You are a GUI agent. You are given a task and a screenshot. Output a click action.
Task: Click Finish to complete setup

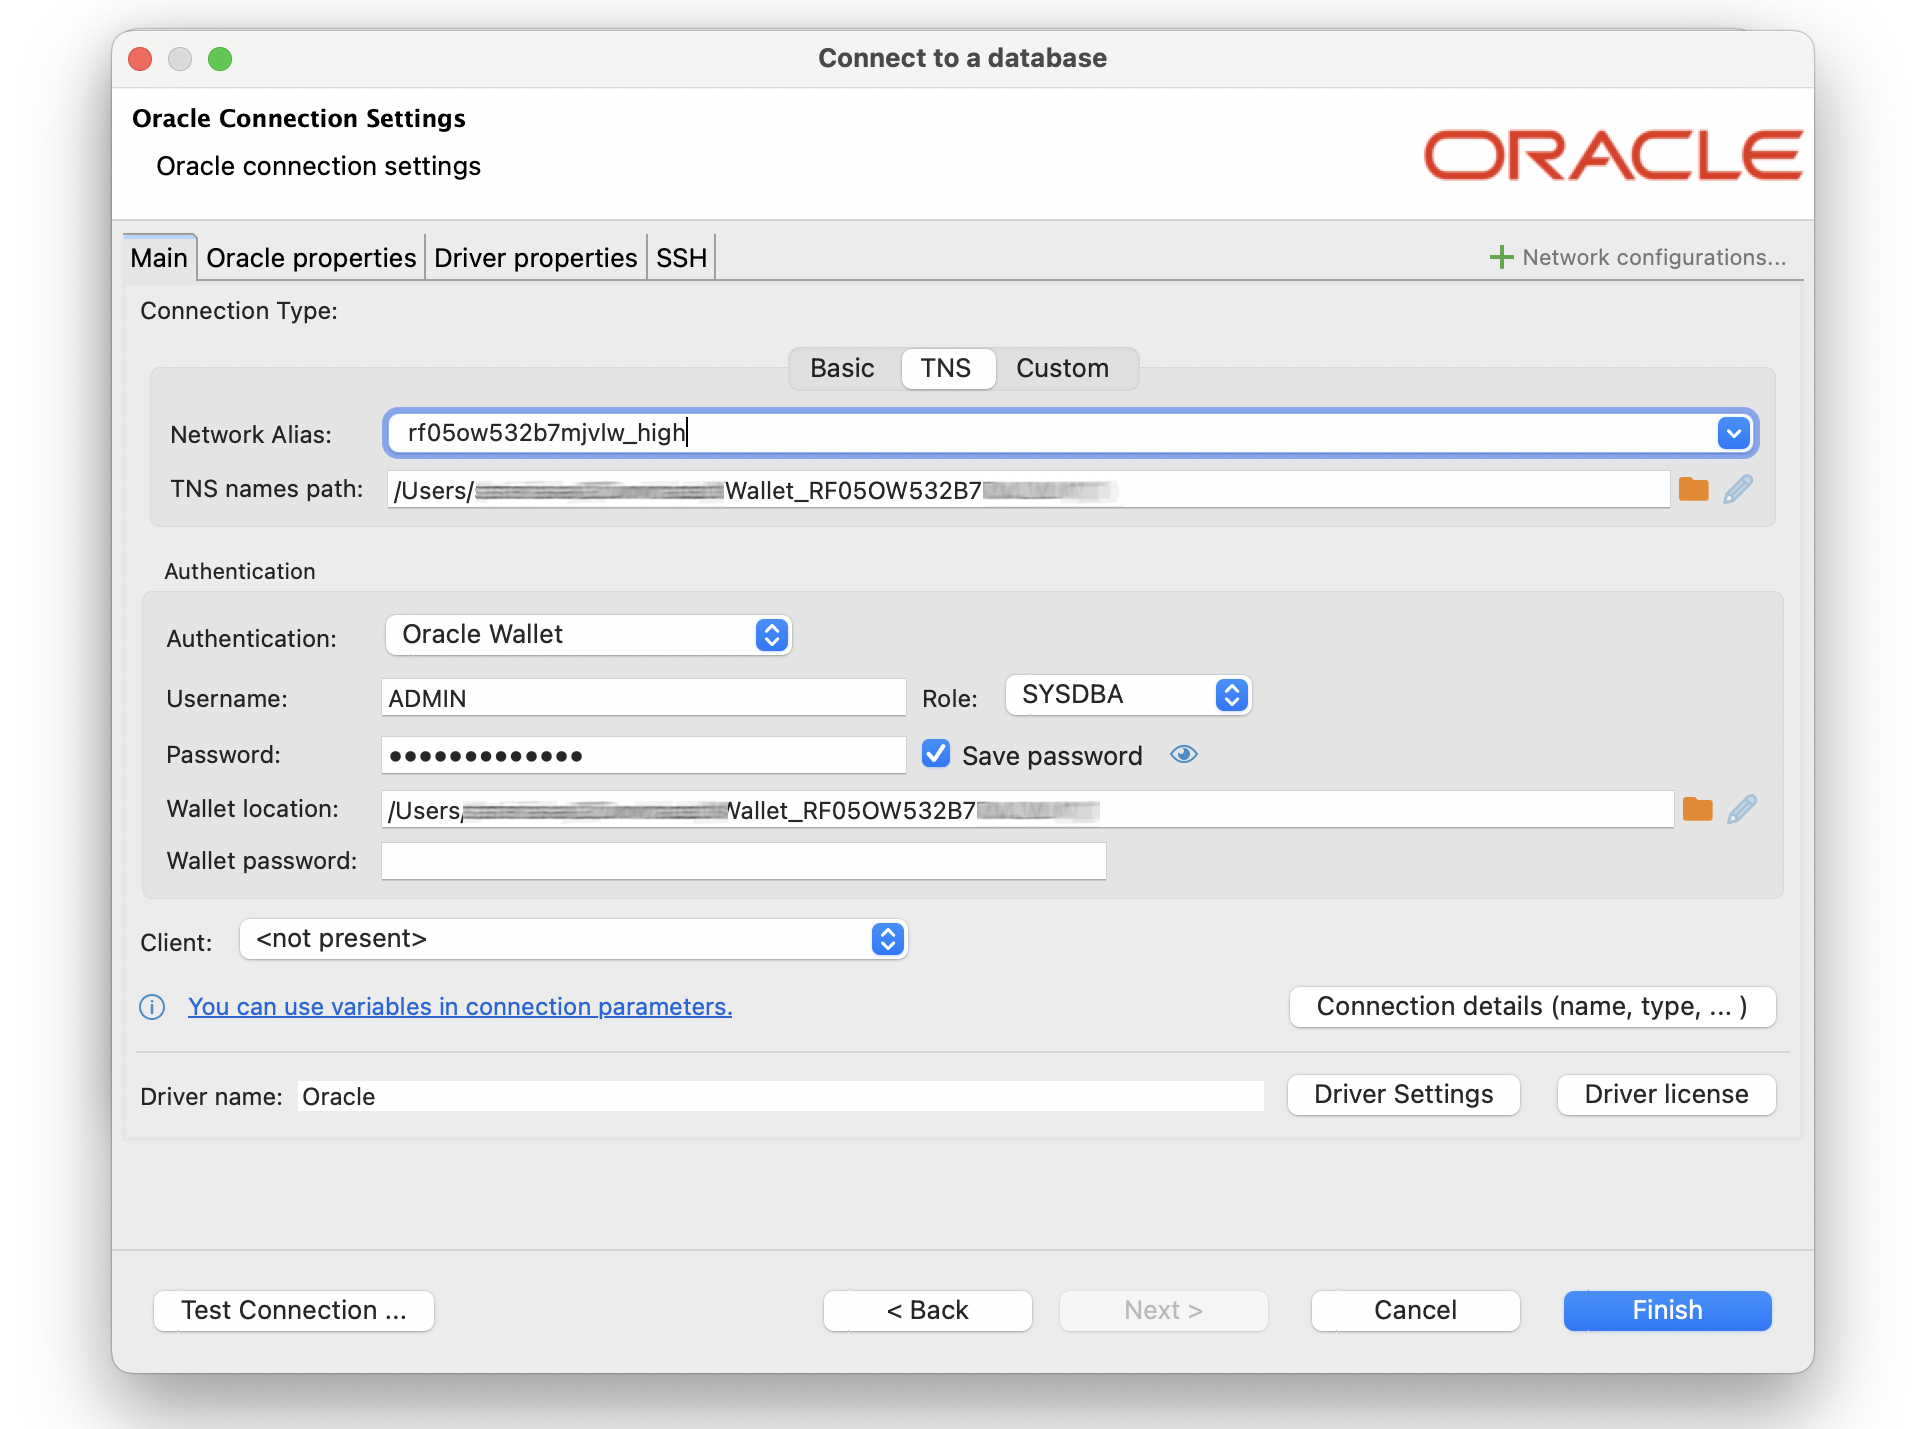click(x=1666, y=1310)
